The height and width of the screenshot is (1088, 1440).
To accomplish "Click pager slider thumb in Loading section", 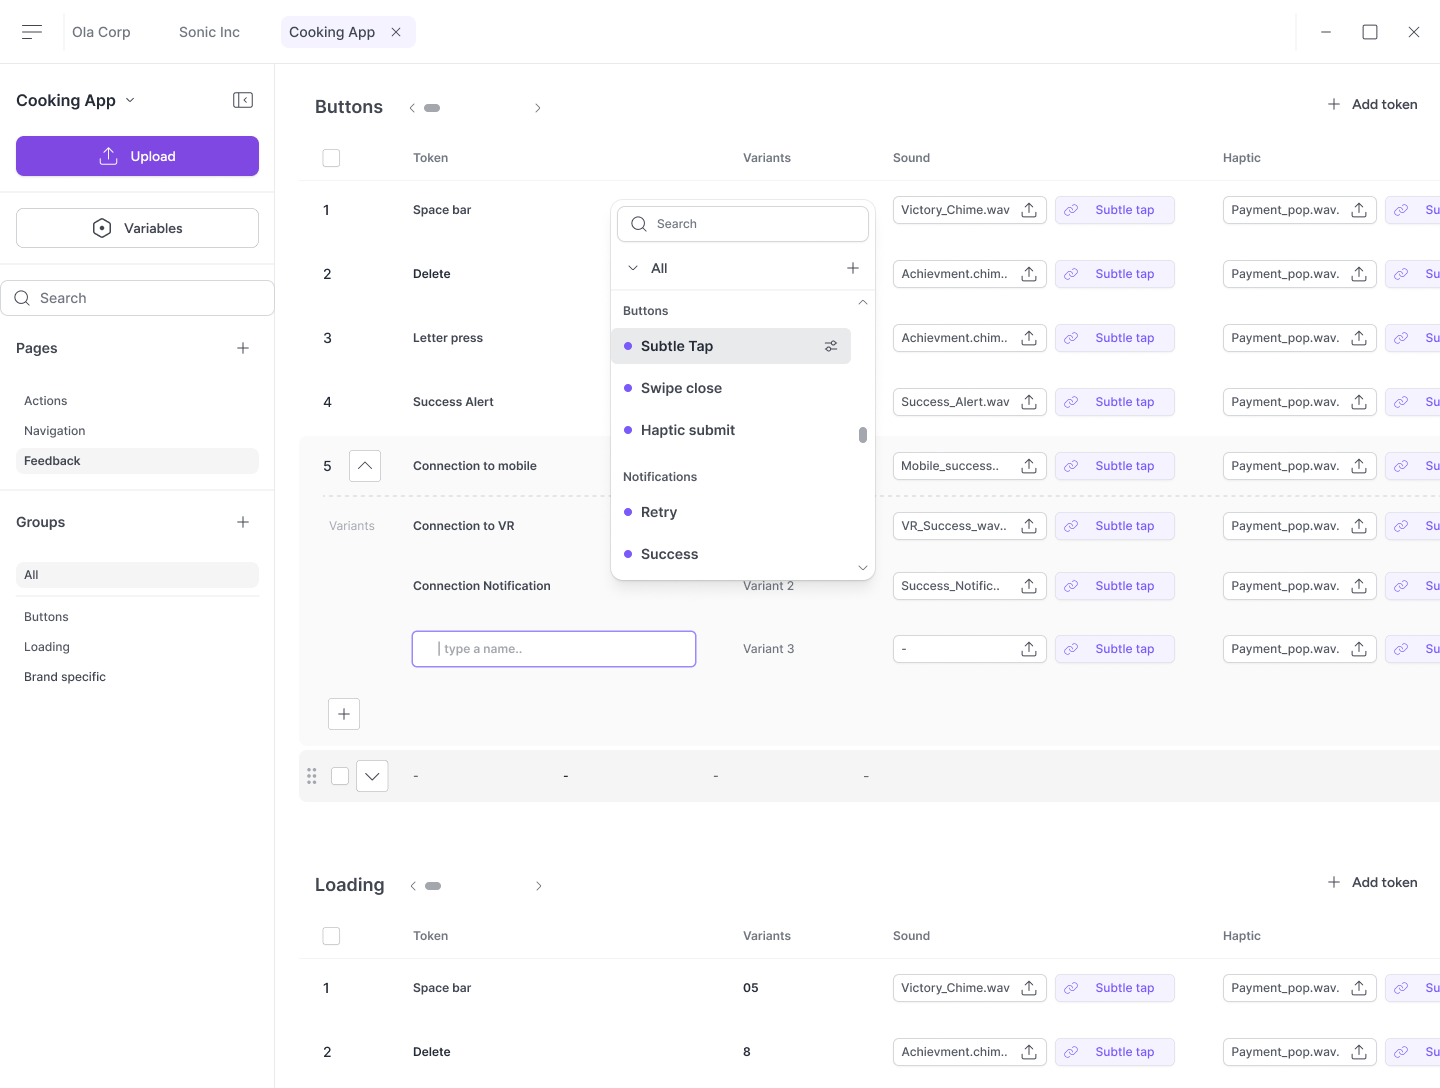I will (433, 886).
